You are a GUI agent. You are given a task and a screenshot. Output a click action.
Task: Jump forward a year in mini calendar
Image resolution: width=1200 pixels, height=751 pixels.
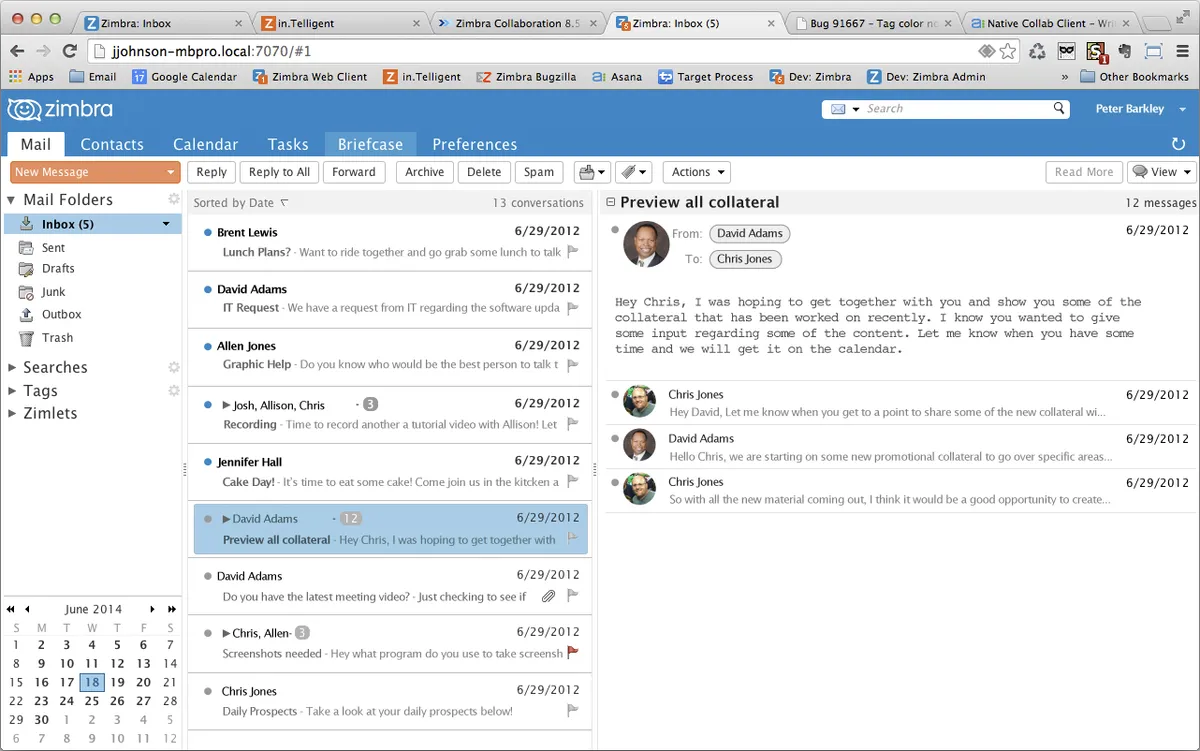tap(171, 609)
